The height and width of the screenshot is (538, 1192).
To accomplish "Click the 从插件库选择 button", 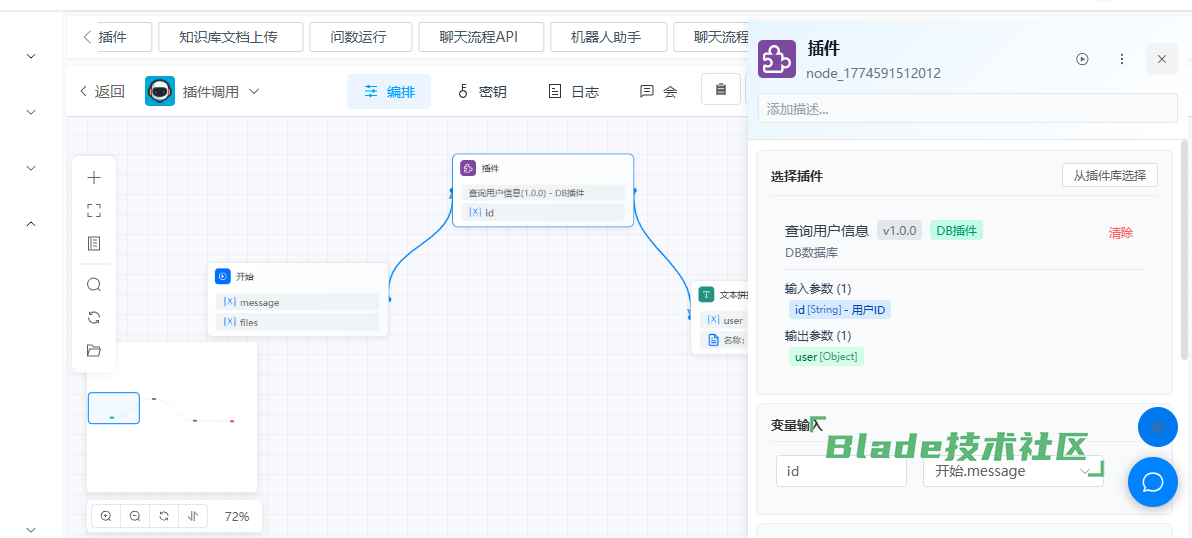I will tap(1109, 175).
